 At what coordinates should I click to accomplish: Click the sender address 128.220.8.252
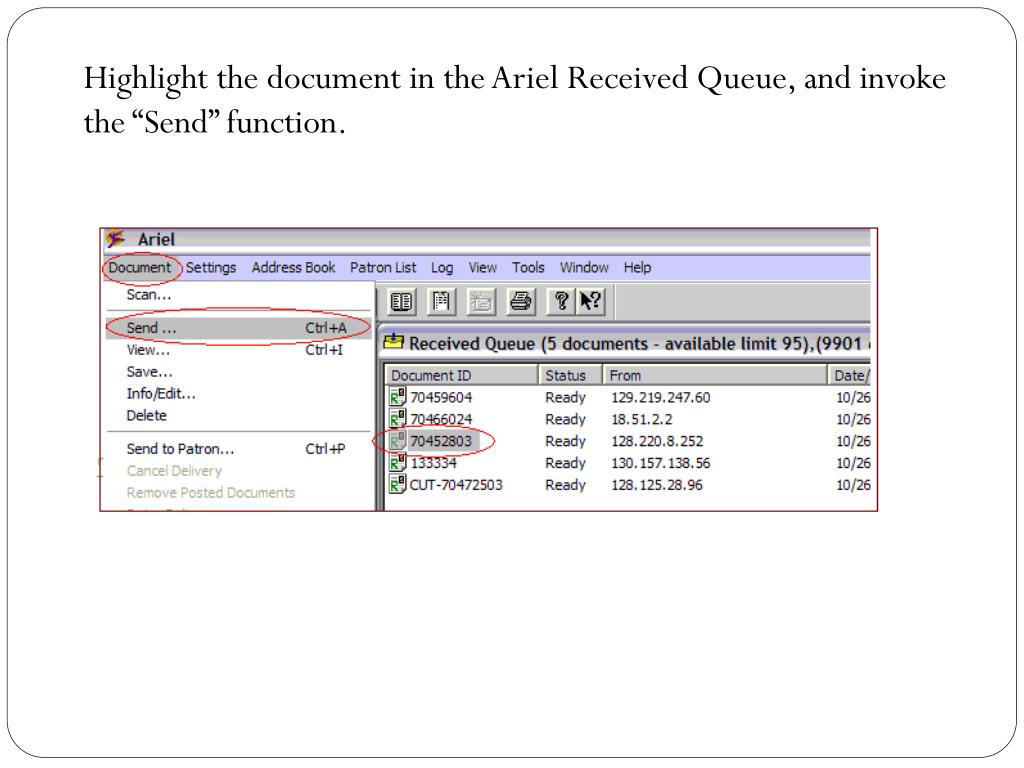click(657, 441)
